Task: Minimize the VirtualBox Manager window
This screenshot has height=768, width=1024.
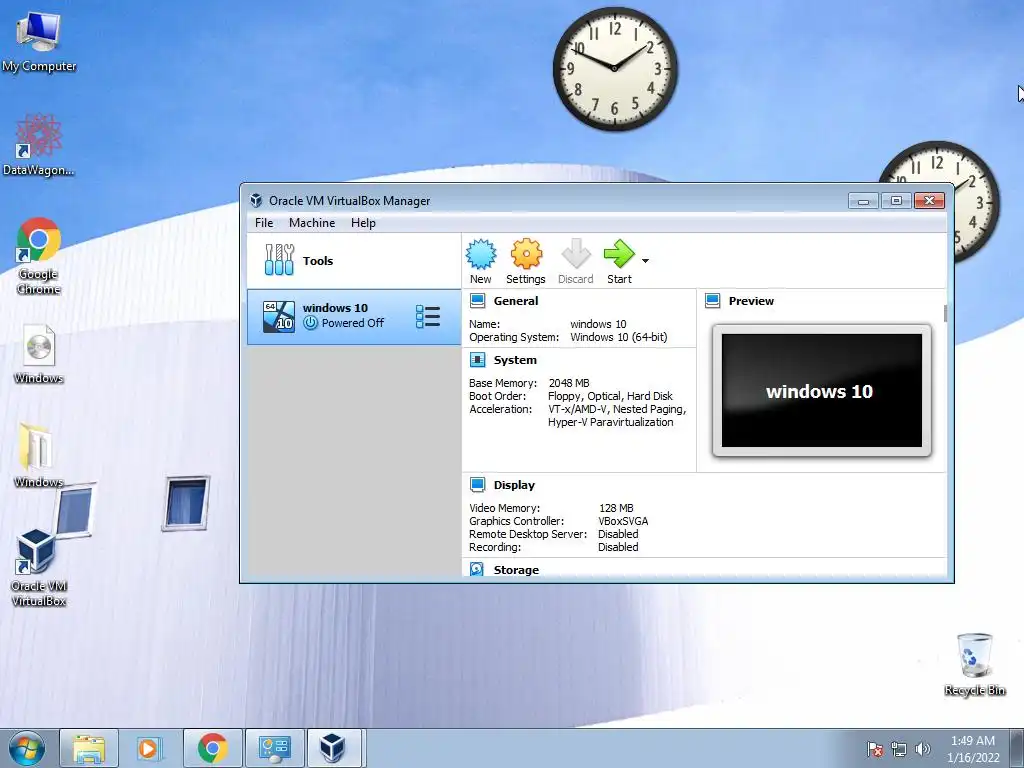Action: pos(863,201)
